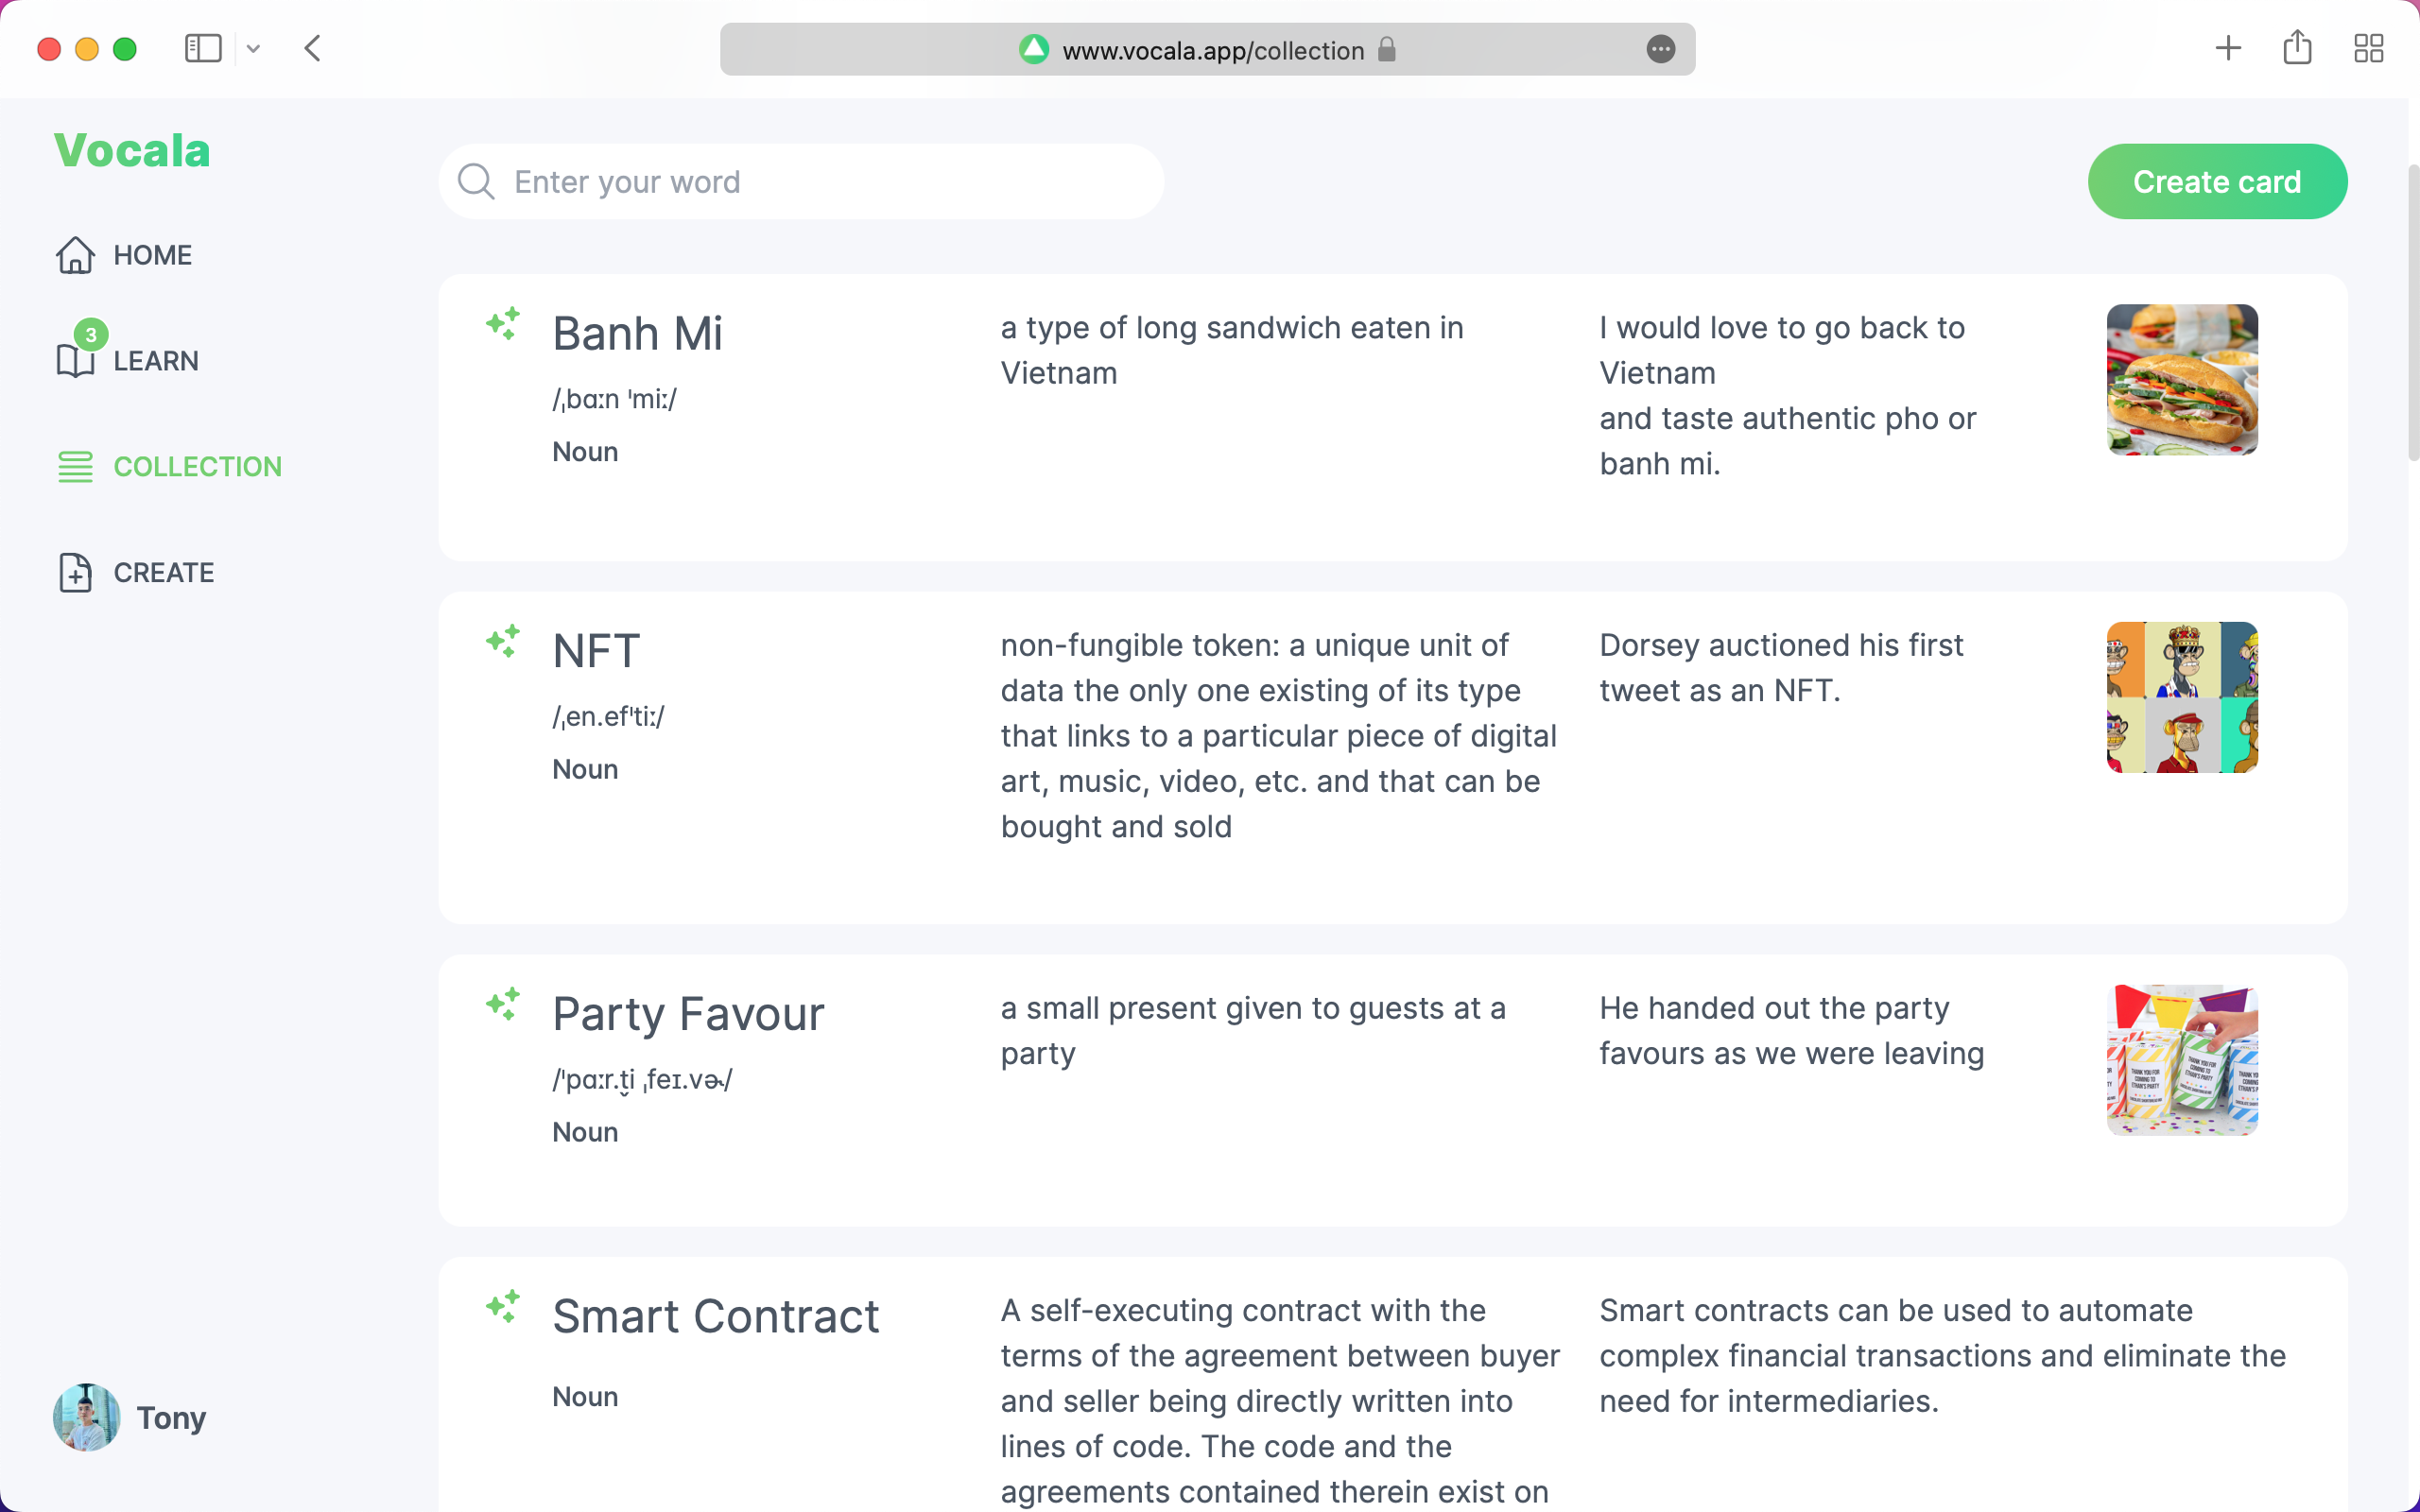Click the sparkle icon beside Banh Mi

point(503,324)
